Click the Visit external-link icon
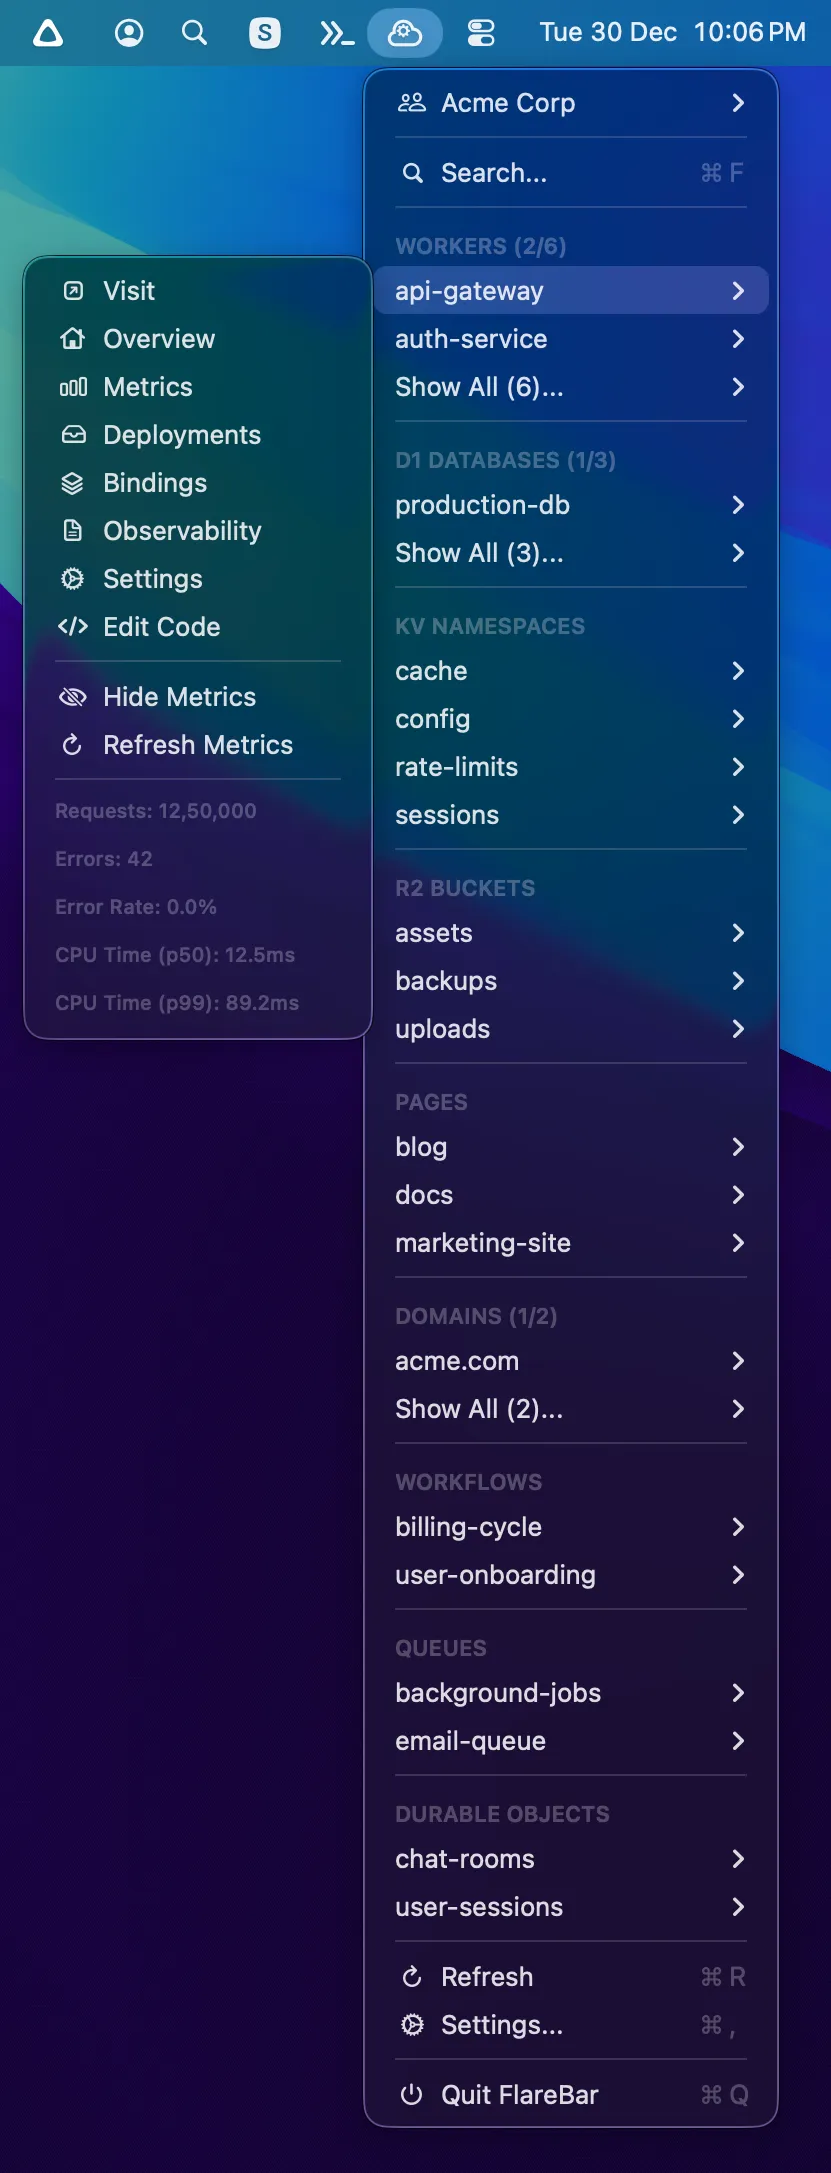The image size is (831, 2173). pos(73,291)
